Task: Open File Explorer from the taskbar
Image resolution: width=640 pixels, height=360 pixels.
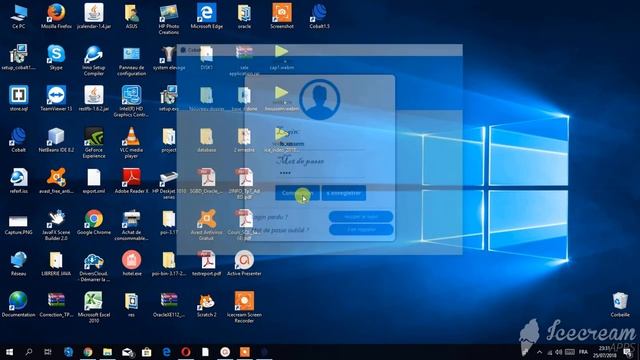Action: [x=107, y=352]
